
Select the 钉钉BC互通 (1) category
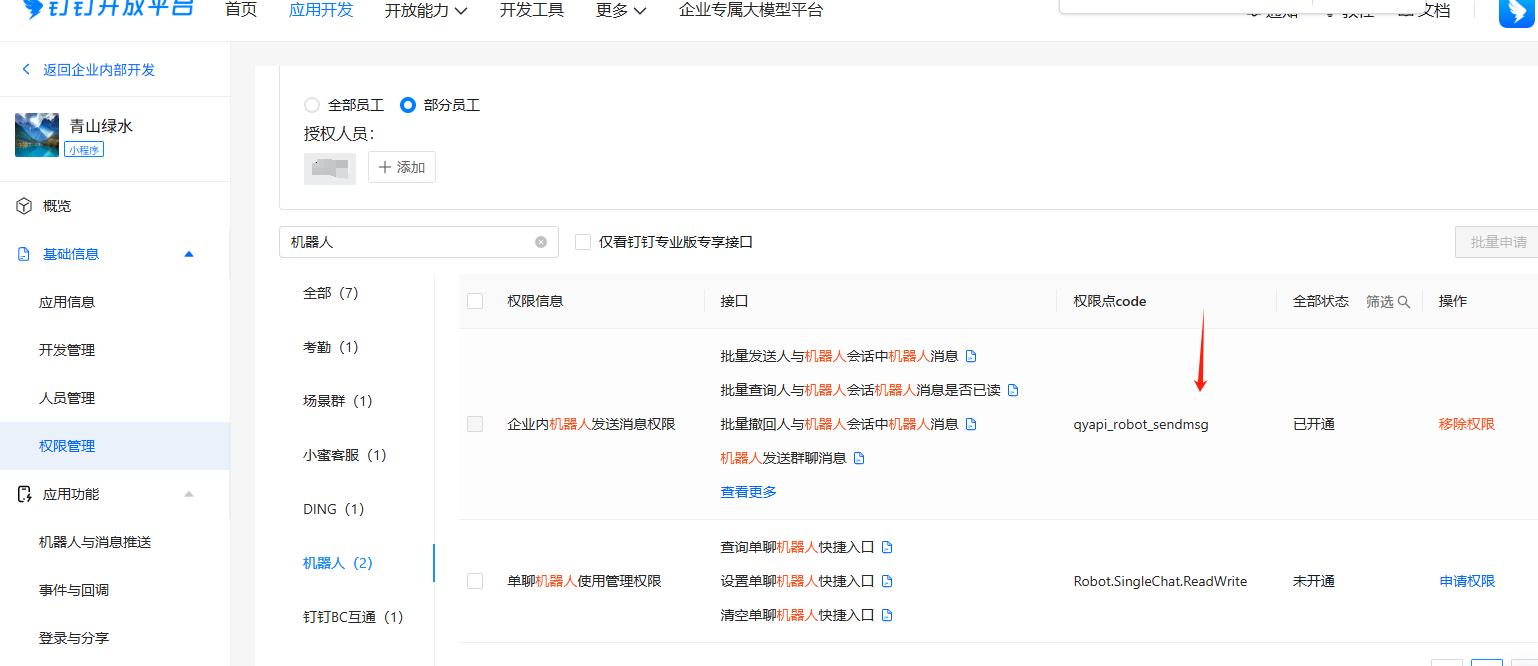point(353,617)
